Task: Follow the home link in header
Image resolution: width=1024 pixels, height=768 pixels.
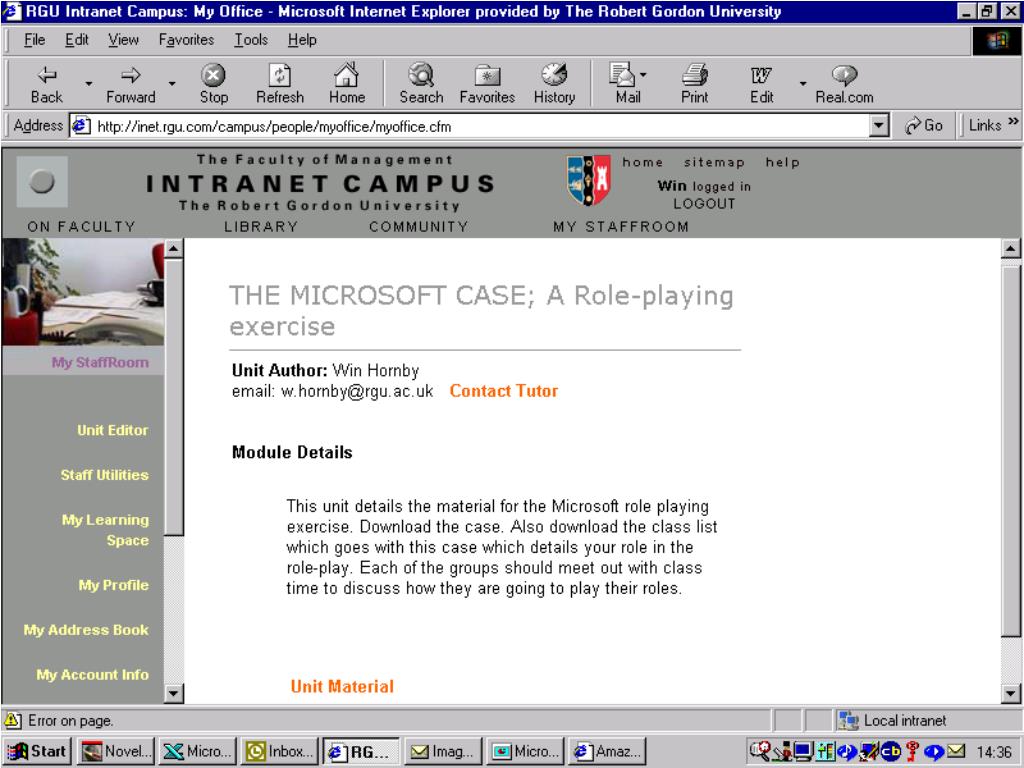Action: coord(643,163)
